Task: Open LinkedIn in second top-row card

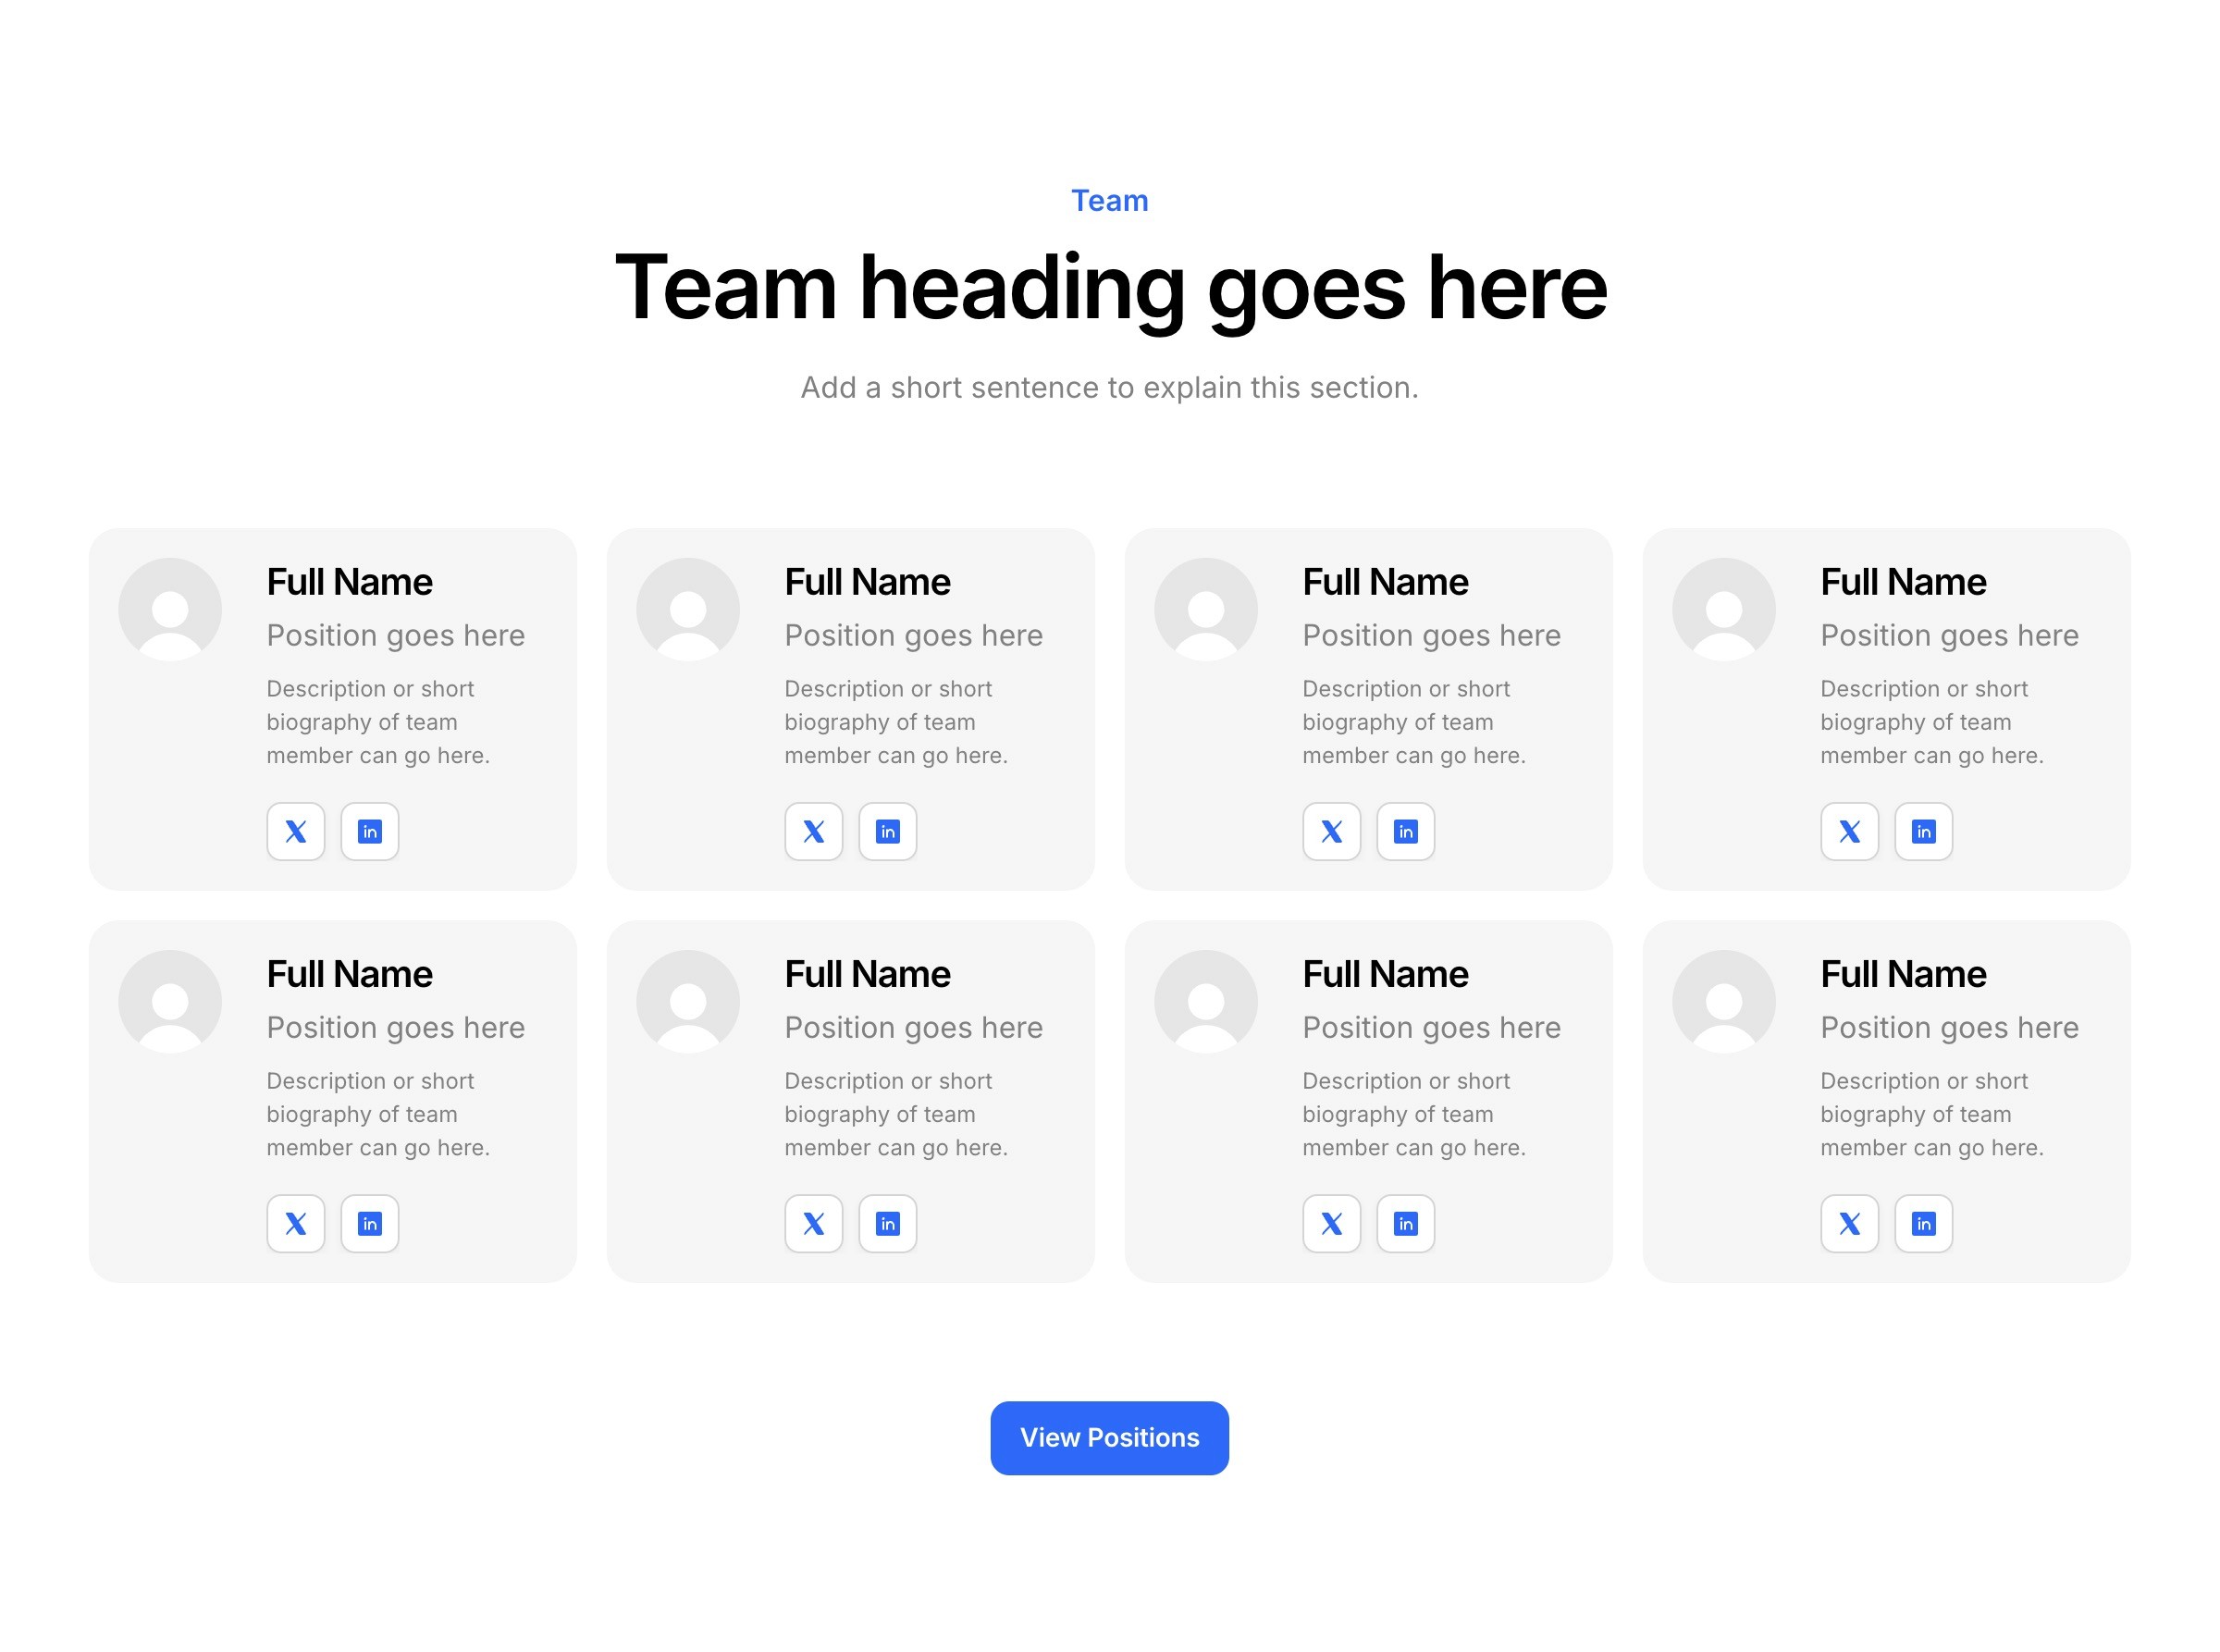Action: 888,831
